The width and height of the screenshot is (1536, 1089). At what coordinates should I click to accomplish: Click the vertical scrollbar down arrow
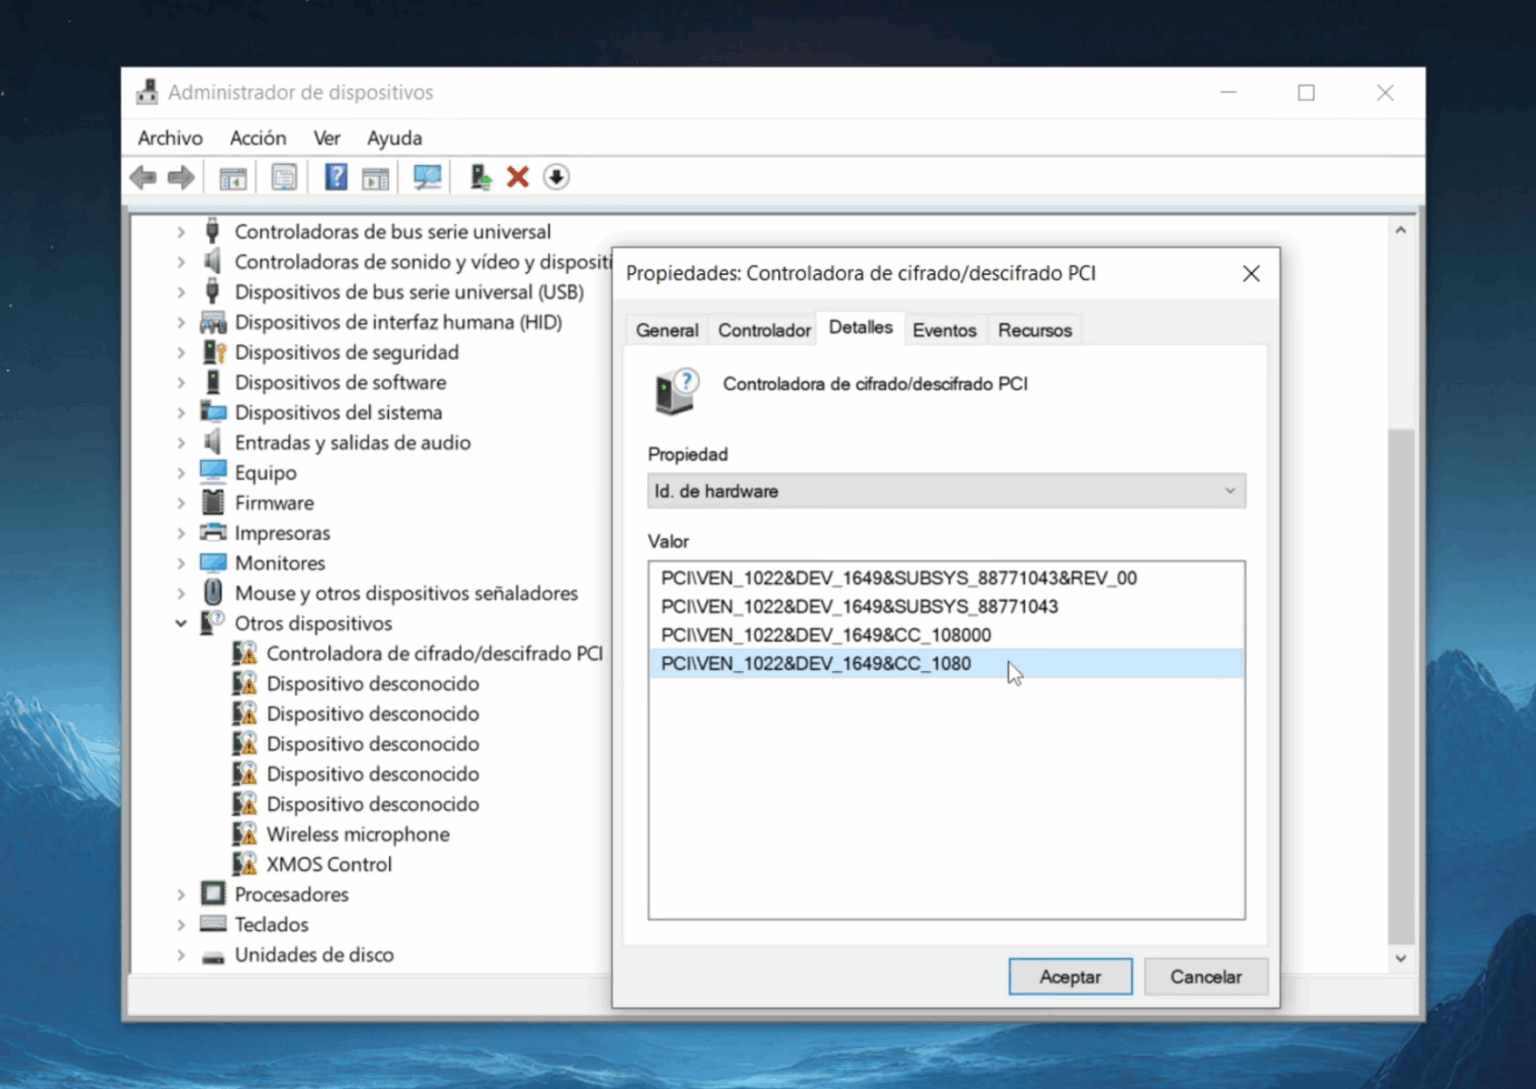(x=1400, y=957)
